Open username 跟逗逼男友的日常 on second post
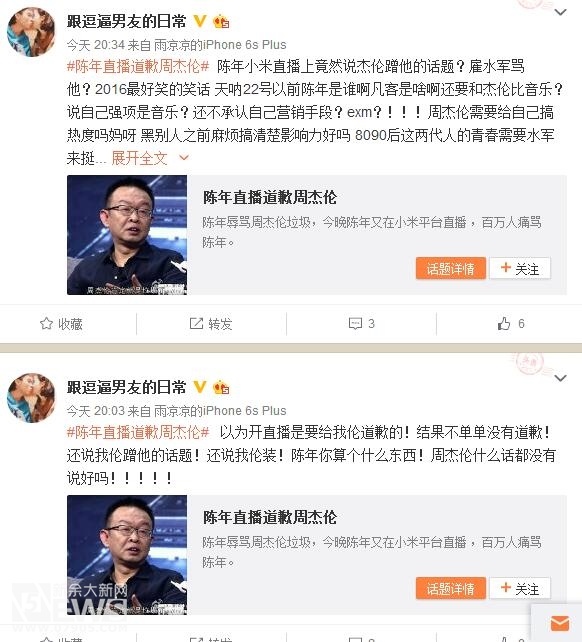582x642 pixels. point(127,387)
